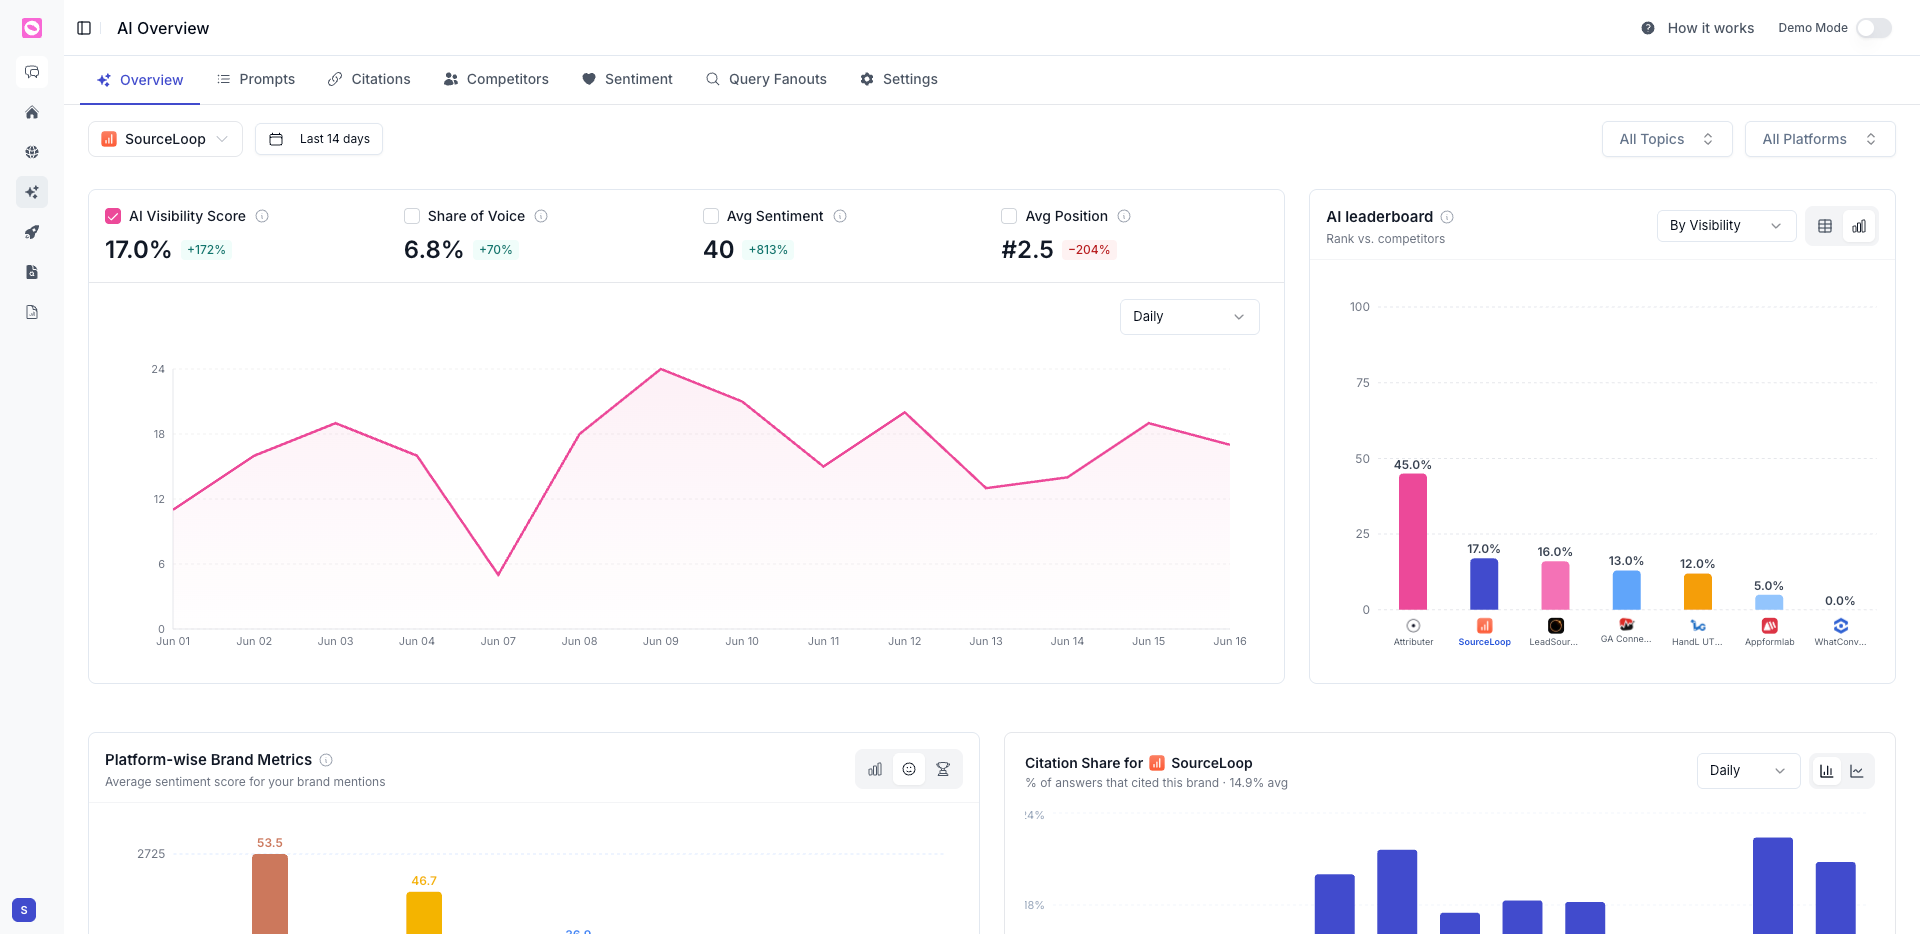1920x934 pixels.
Task: Click the 13.0% GA Connector leaderboard bar
Action: pyautogui.click(x=1627, y=590)
